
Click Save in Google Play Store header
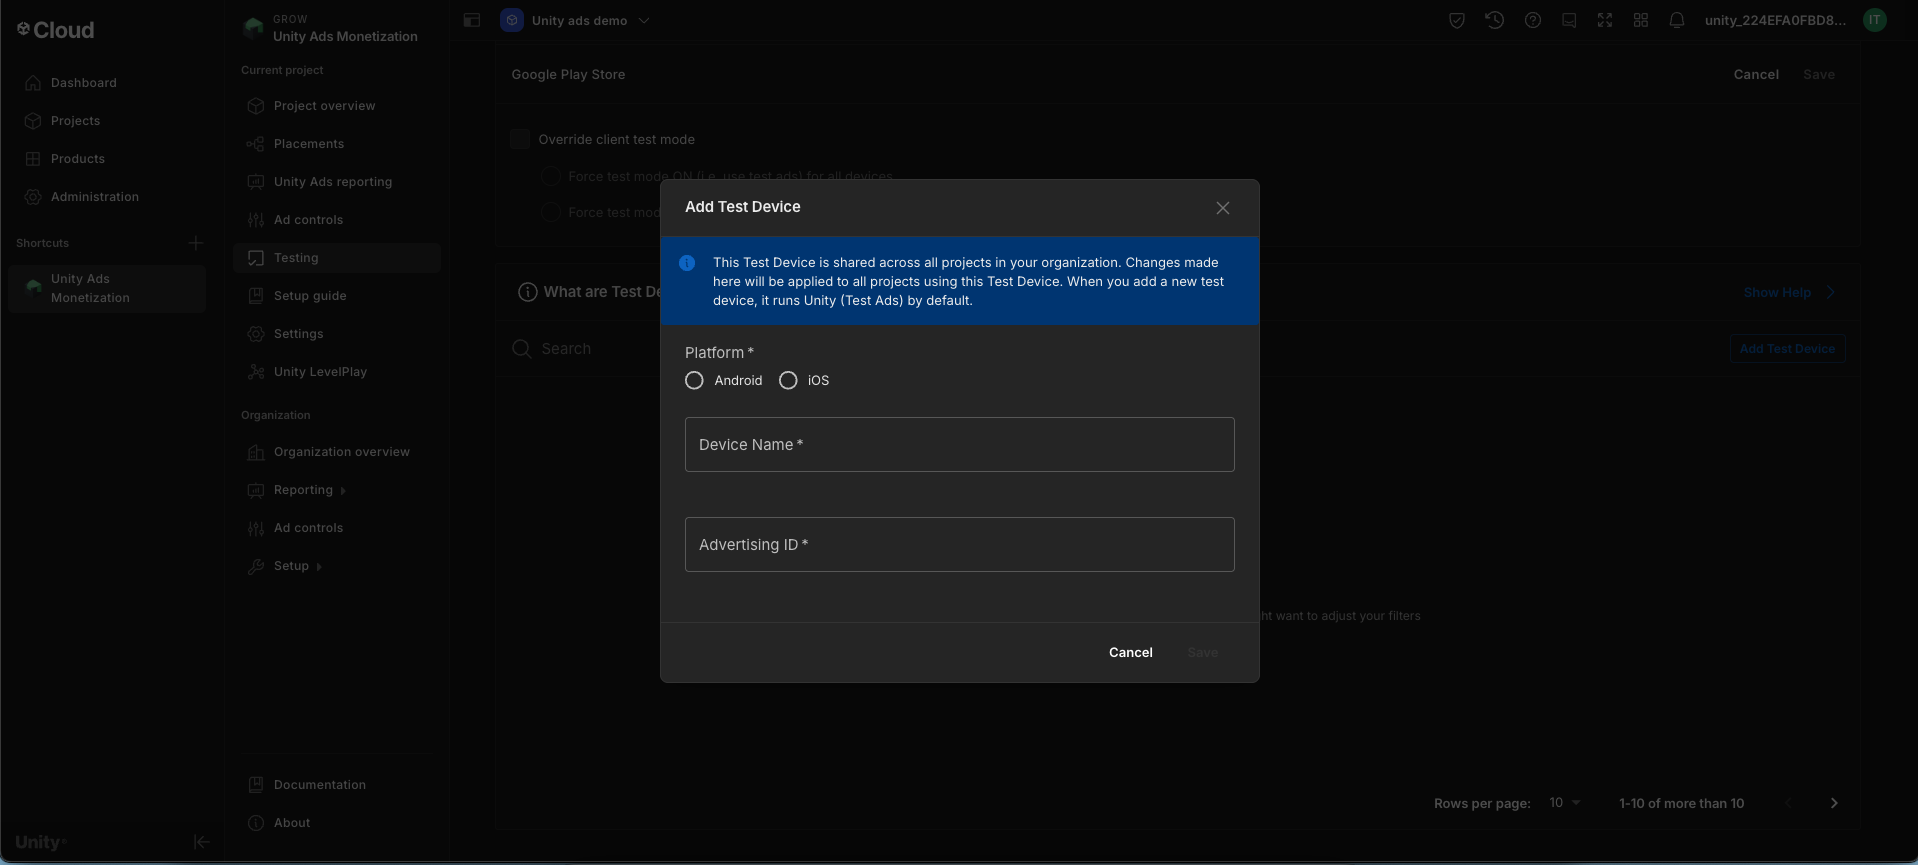click(x=1818, y=75)
